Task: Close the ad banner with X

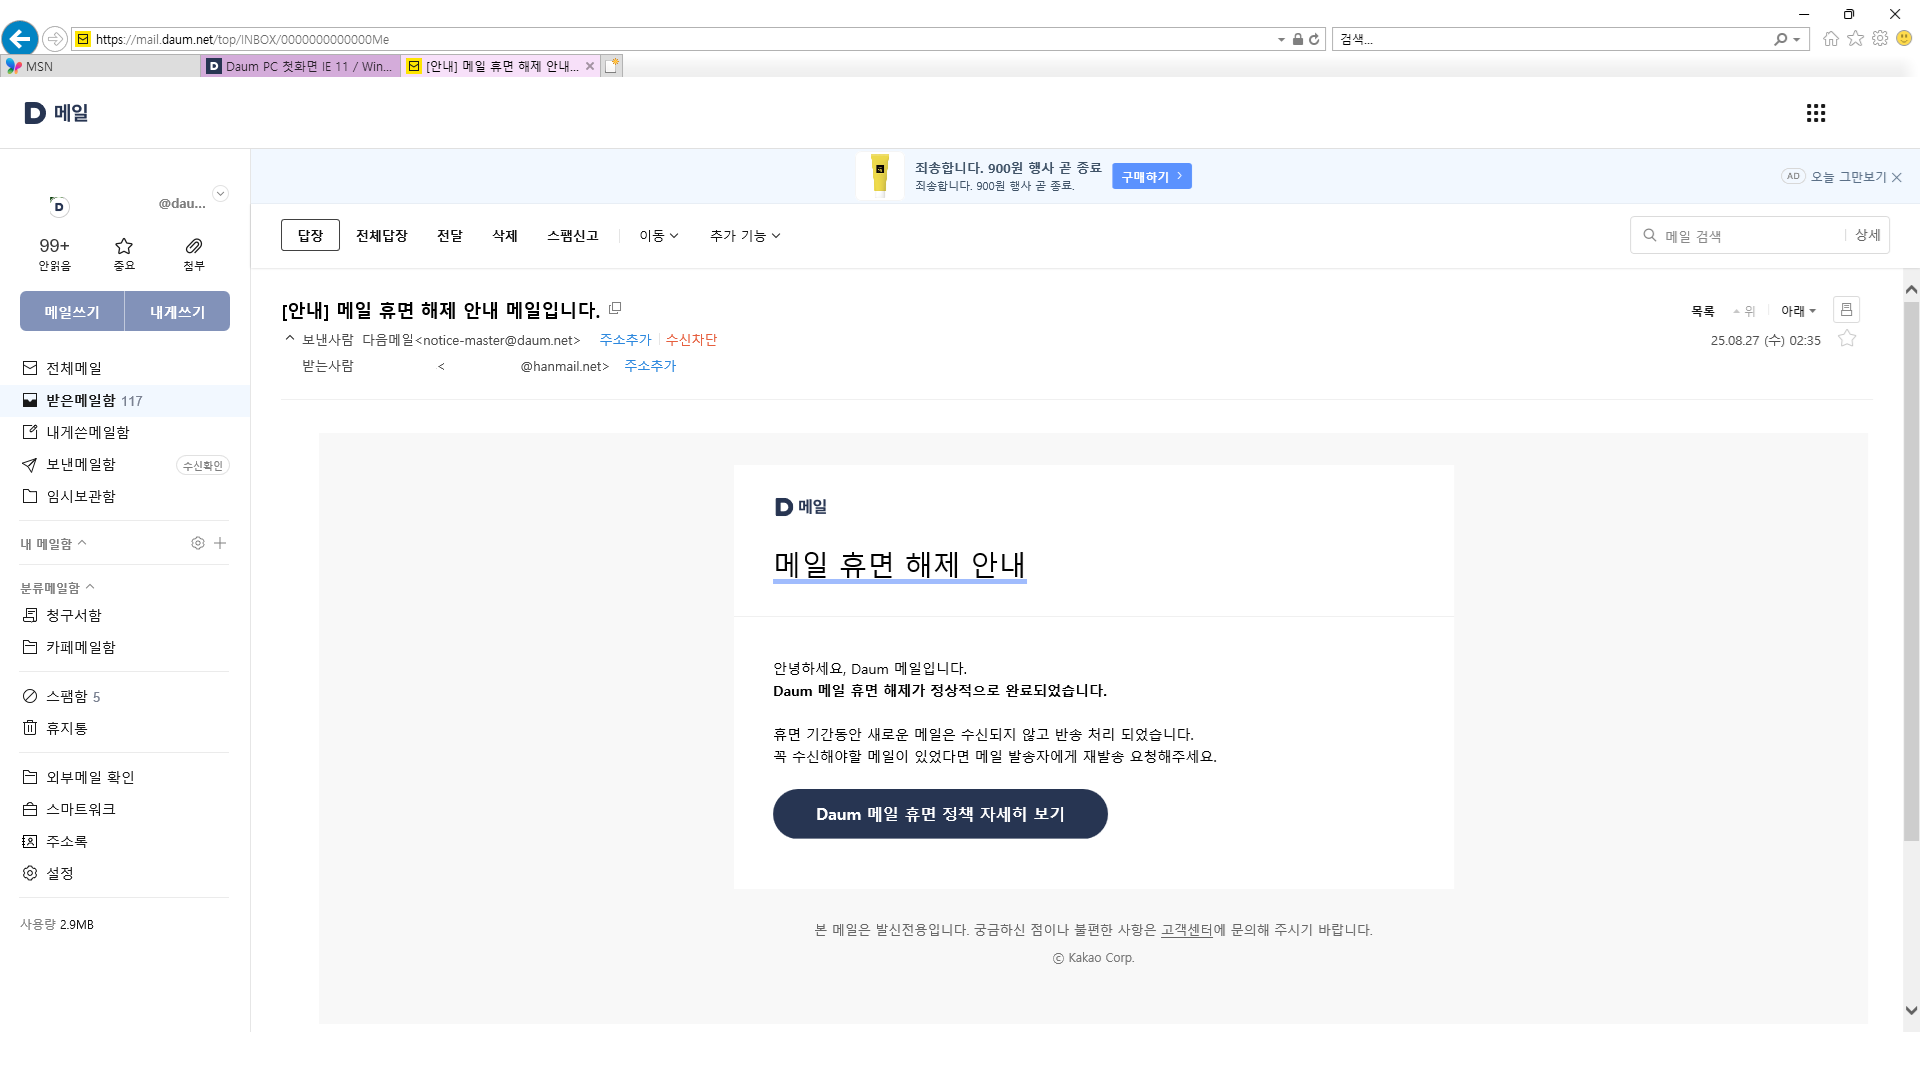Action: point(1897,177)
